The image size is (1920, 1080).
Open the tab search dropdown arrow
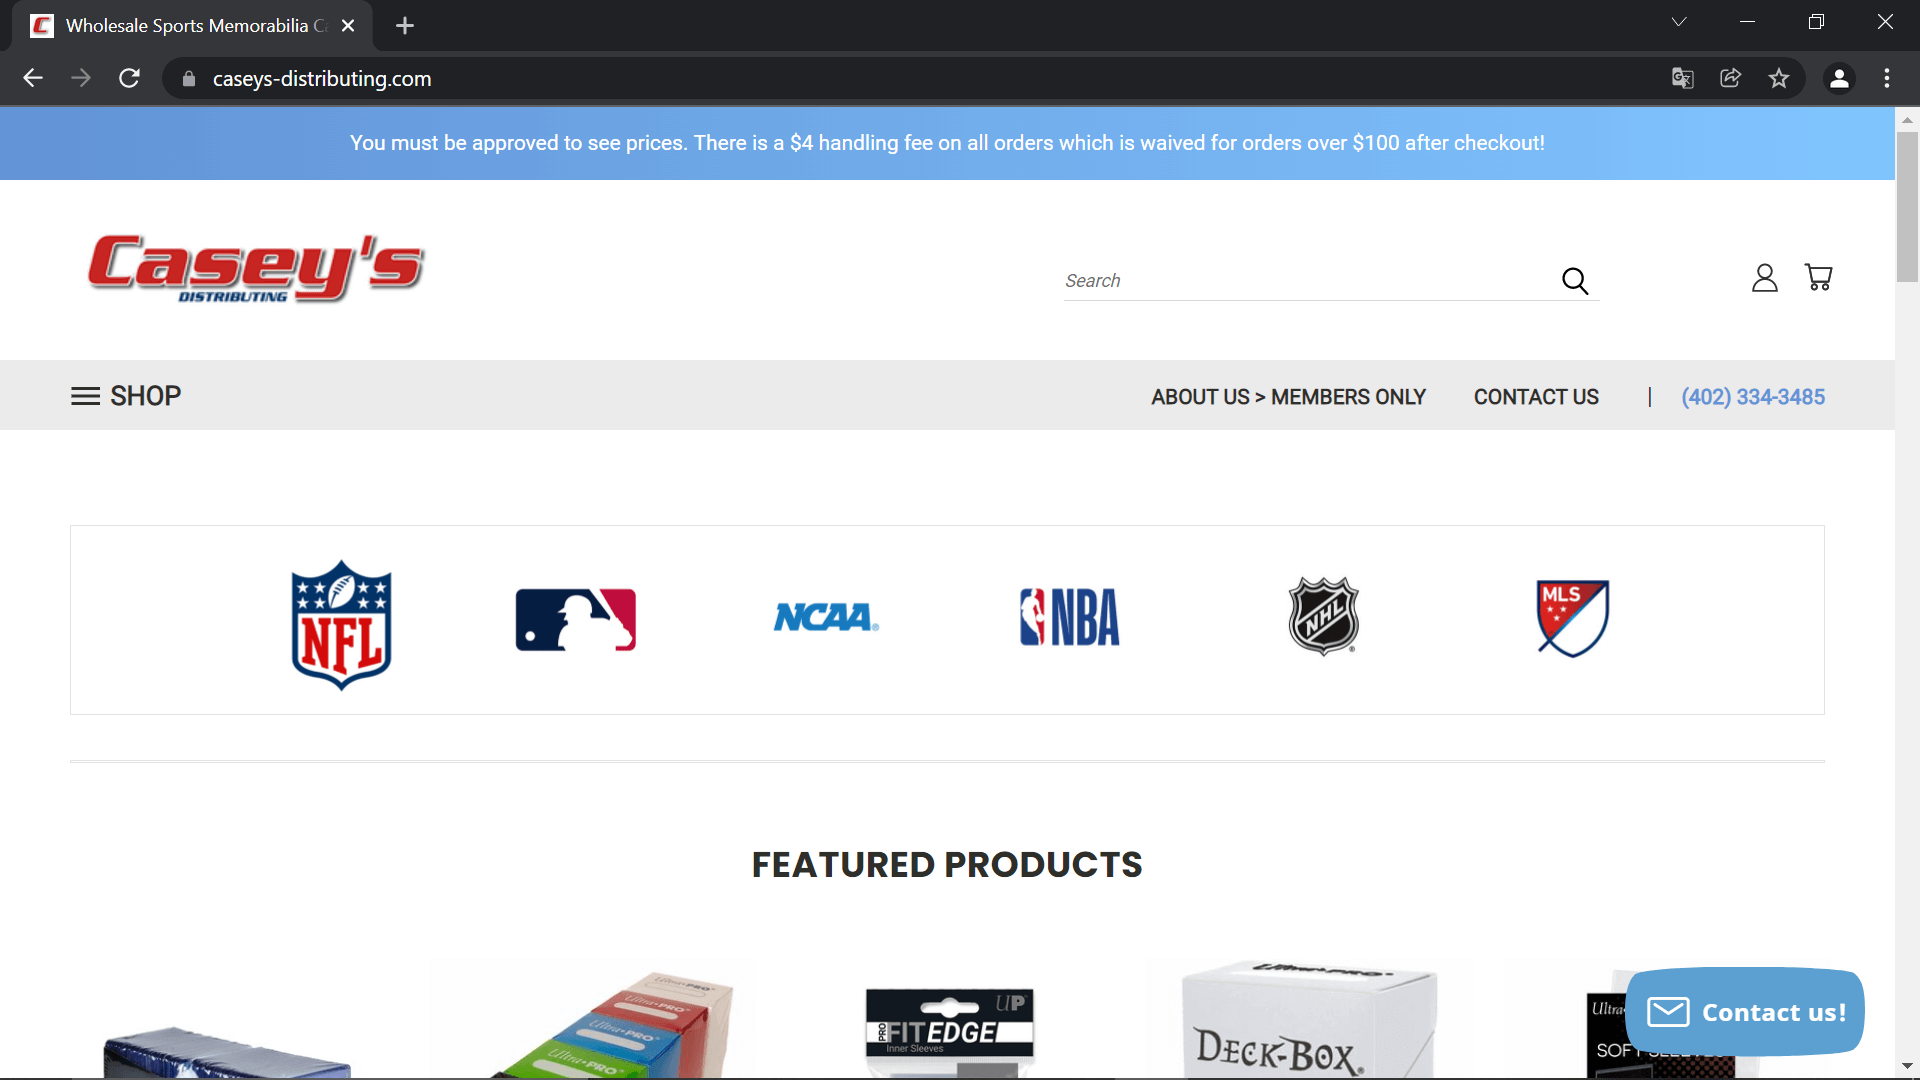(x=1679, y=22)
